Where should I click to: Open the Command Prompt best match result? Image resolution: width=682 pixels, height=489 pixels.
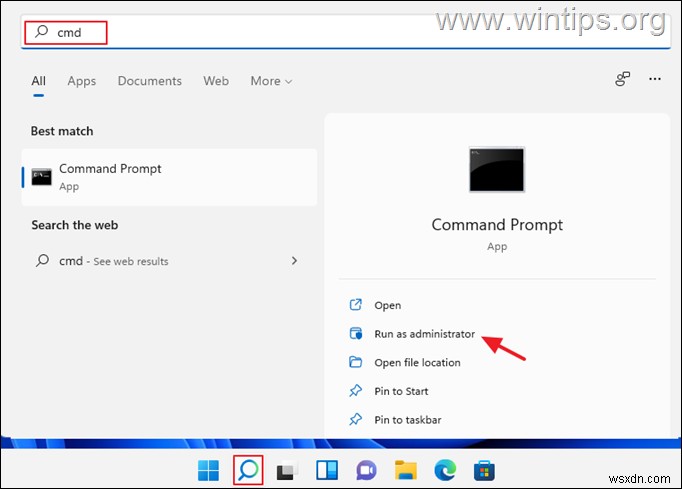(169, 177)
